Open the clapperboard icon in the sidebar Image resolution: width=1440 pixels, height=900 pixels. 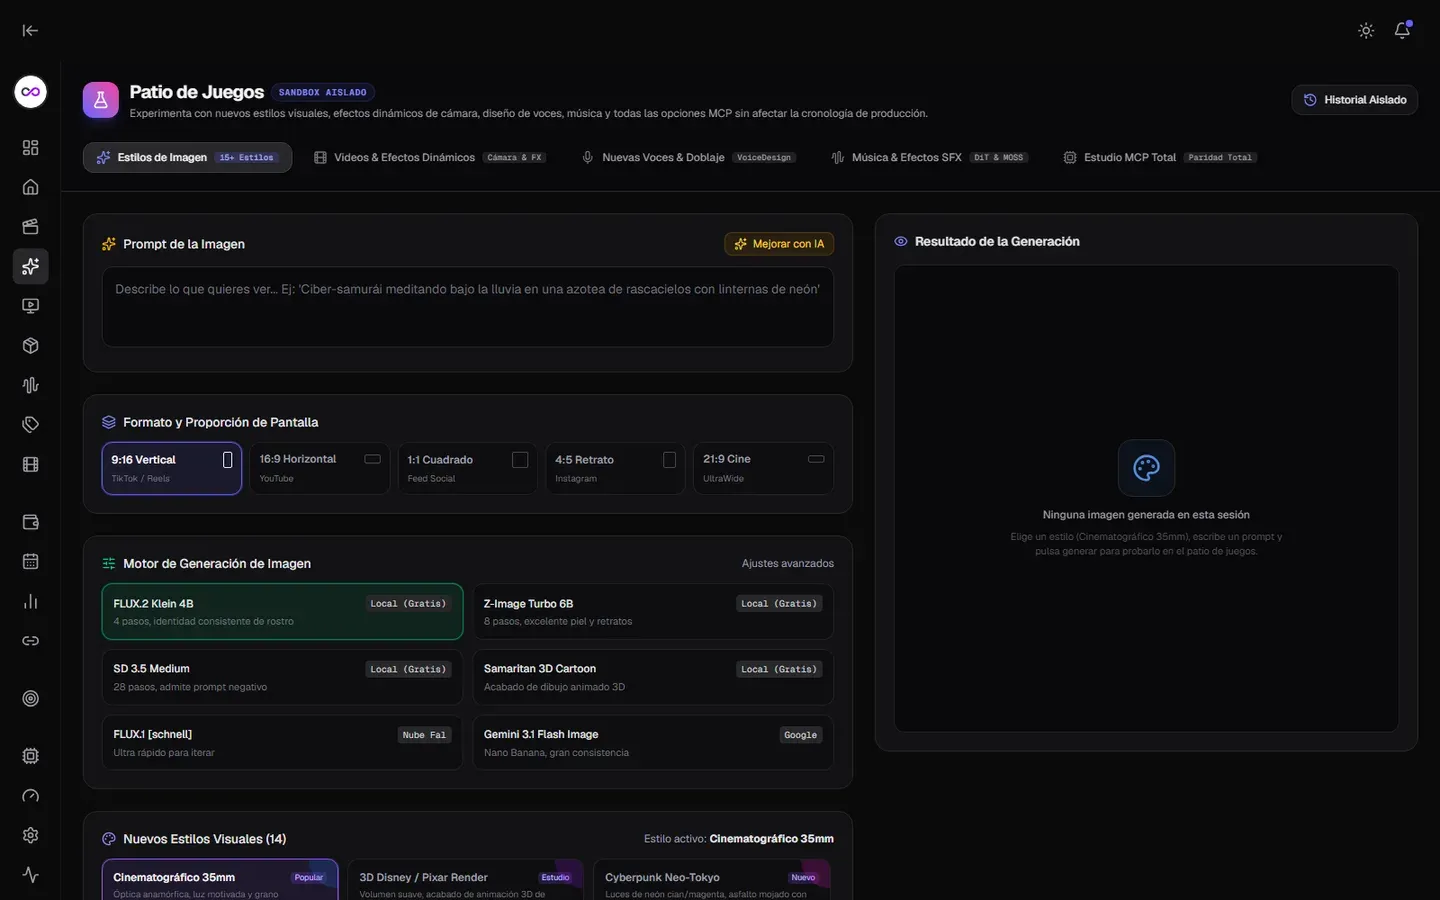[31, 227]
